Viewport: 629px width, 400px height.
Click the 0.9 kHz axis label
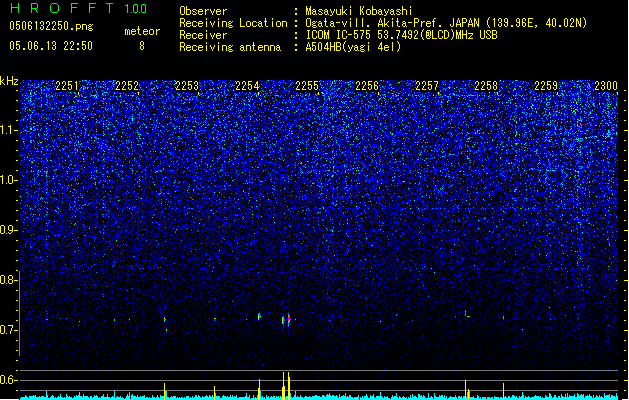(8, 230)
